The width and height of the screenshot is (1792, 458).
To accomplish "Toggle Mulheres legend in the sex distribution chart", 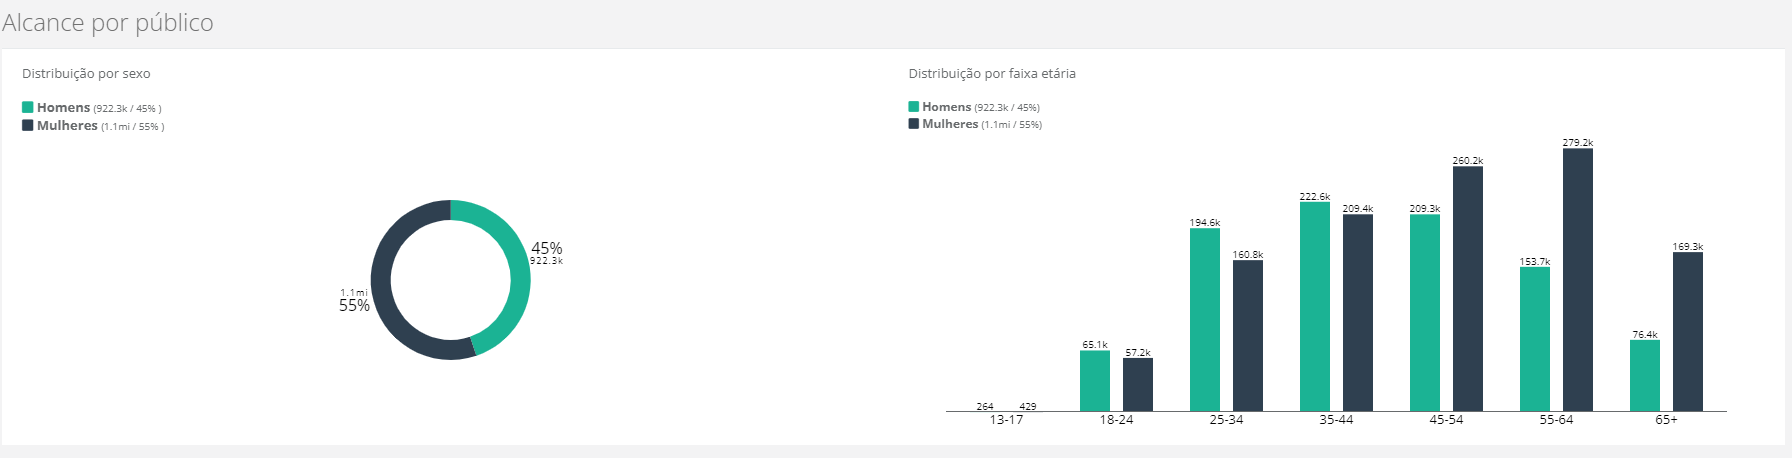I will pyautogui.click(x=67, y=126).
